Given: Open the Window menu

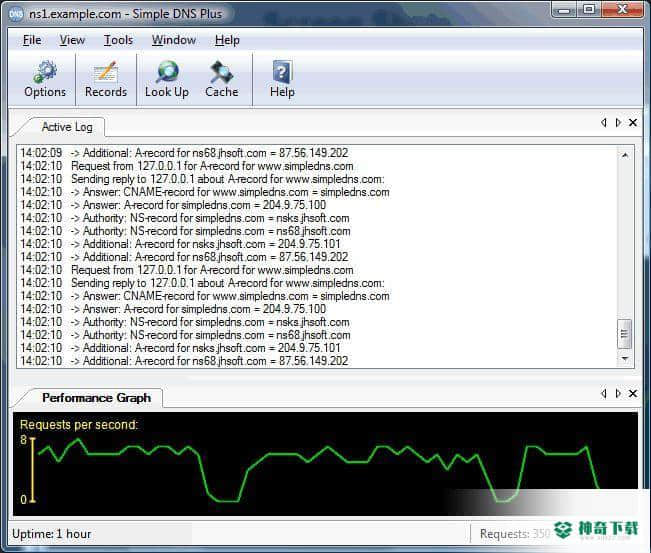Looking at the screenshot, I should coord(174,40).
